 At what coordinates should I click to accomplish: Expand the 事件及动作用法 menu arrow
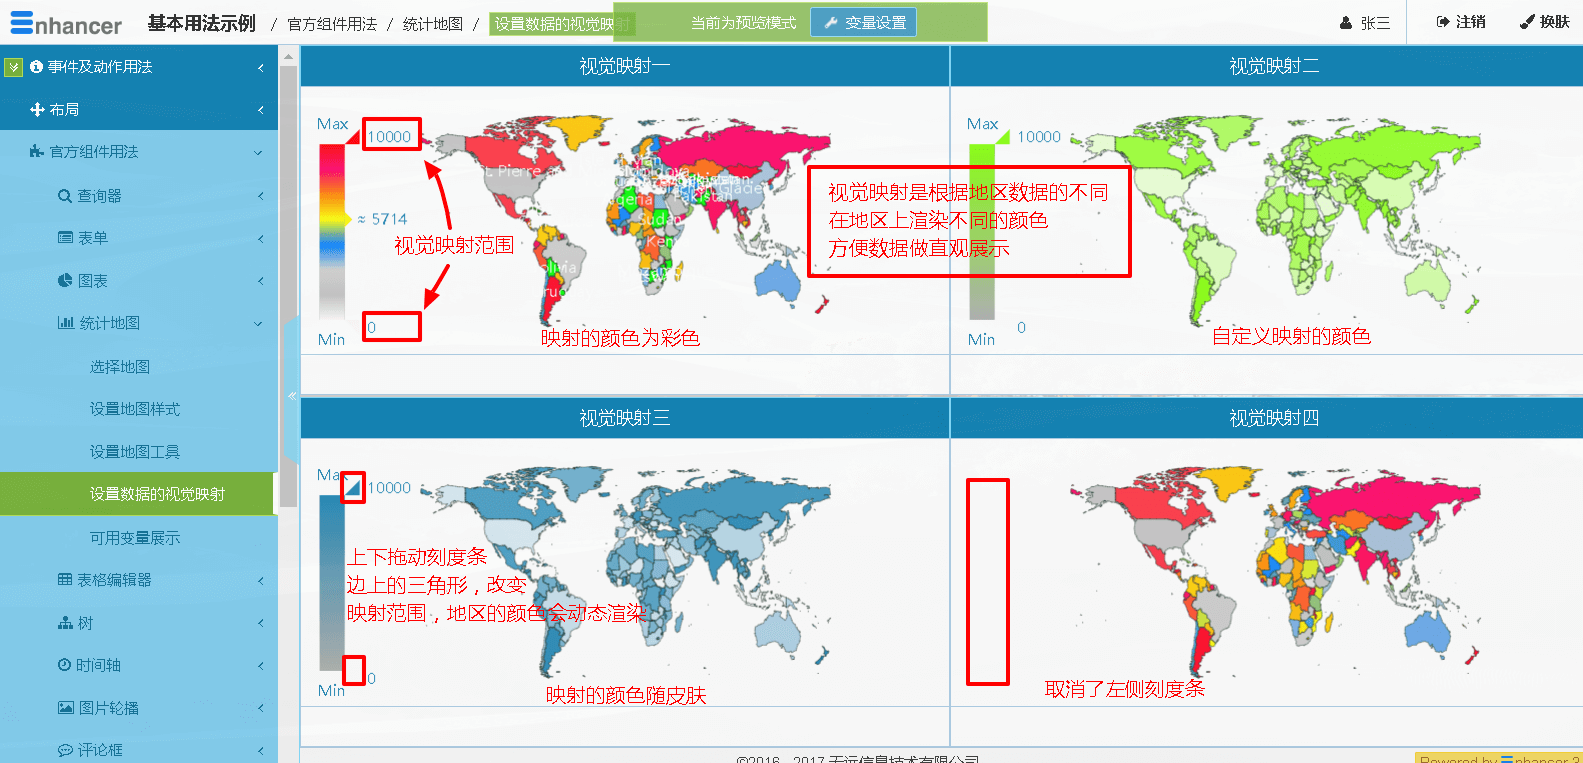(260, 67)
